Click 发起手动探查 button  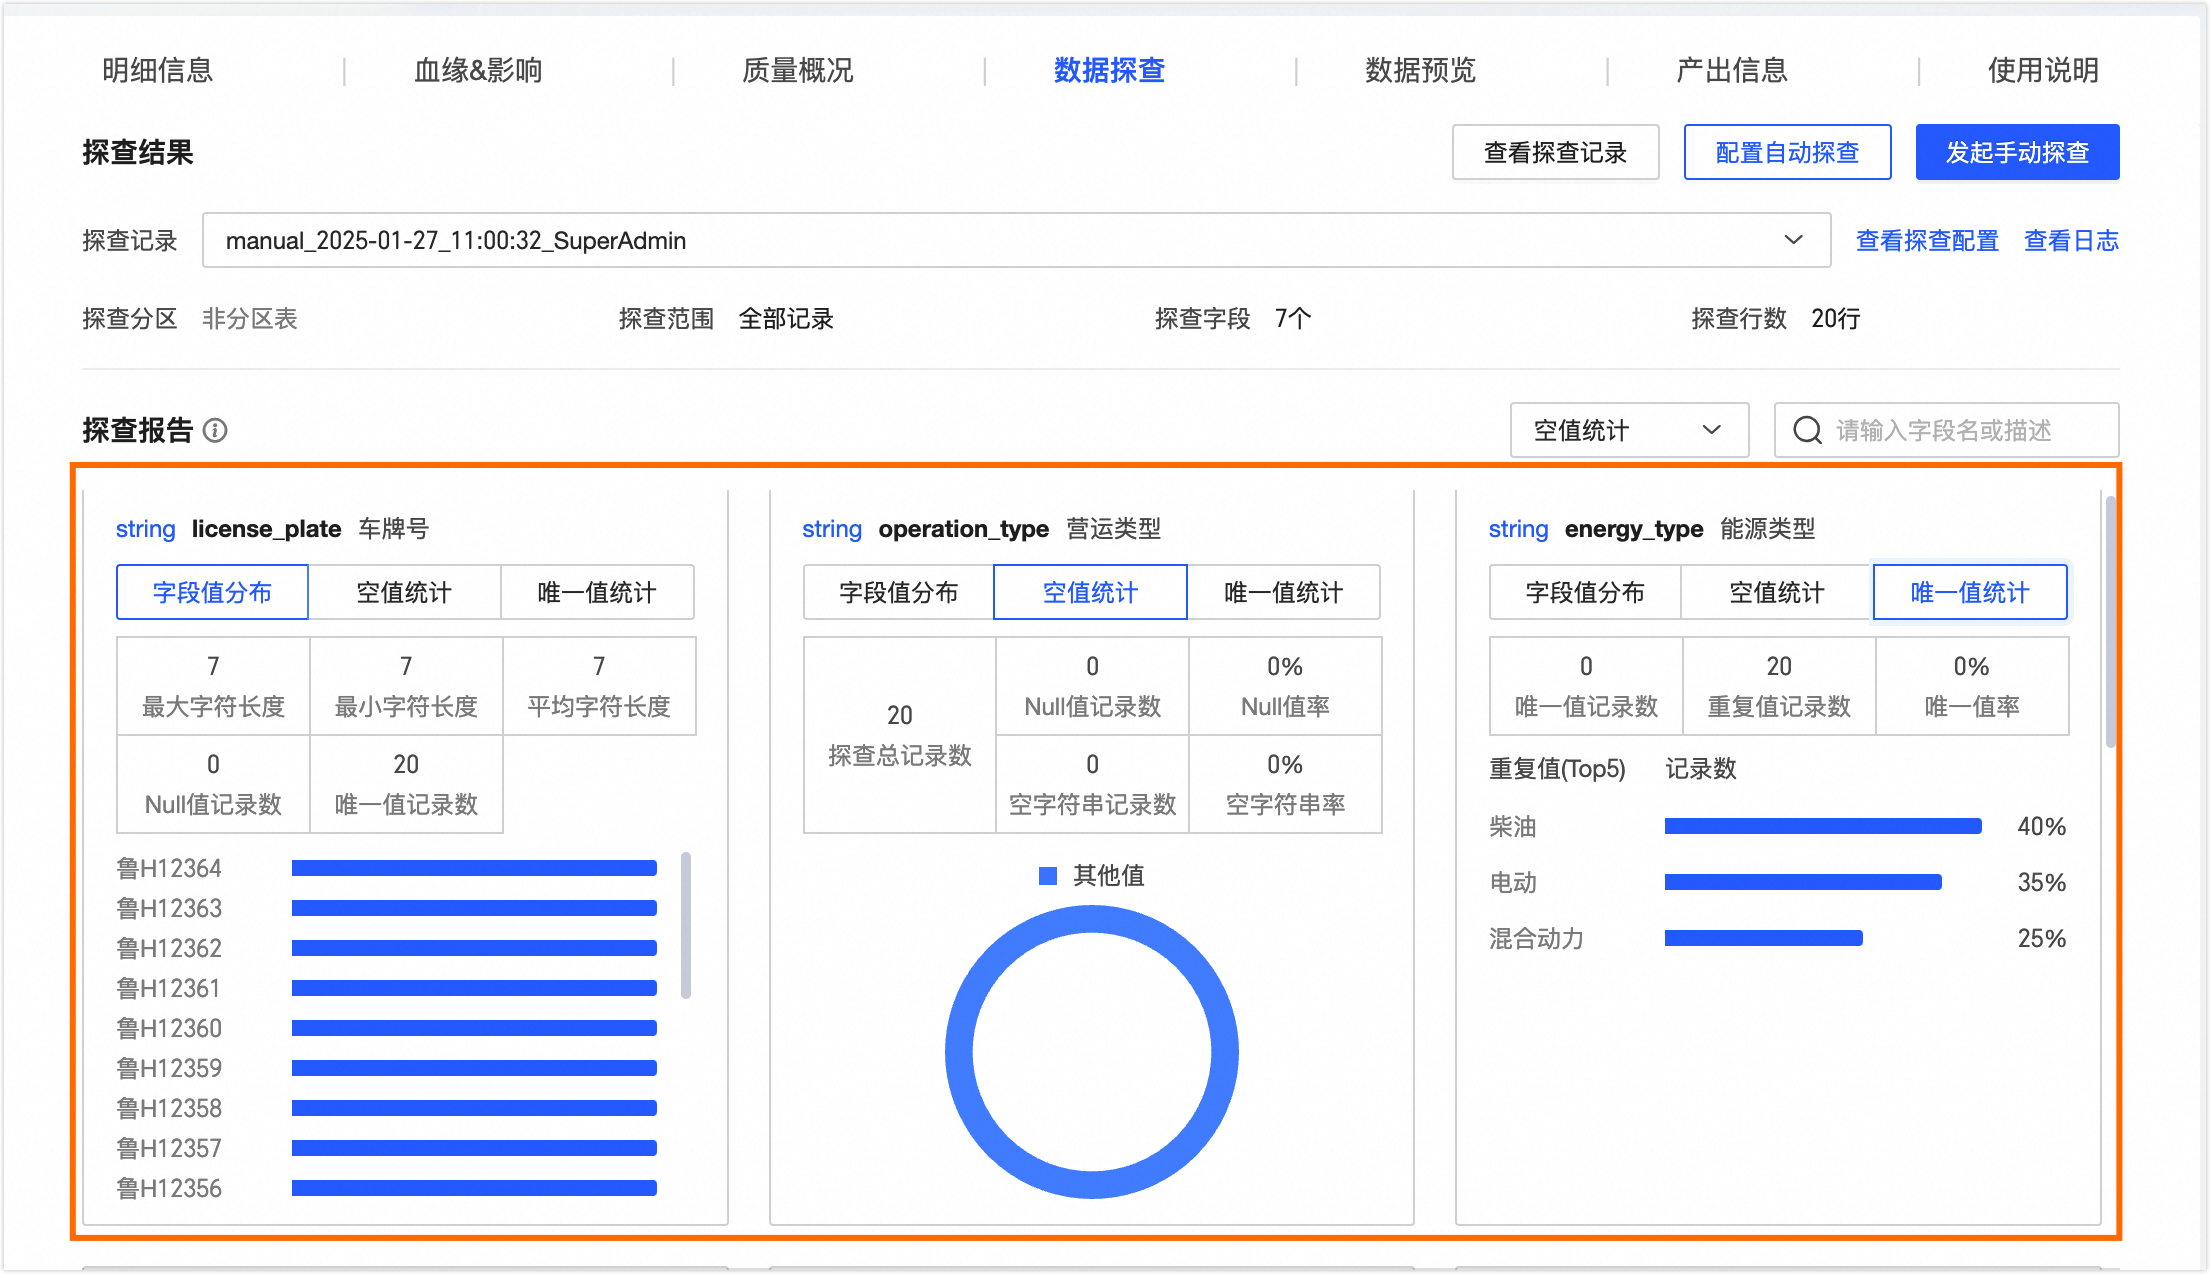pyautogui.click(x=2017, y=152)
